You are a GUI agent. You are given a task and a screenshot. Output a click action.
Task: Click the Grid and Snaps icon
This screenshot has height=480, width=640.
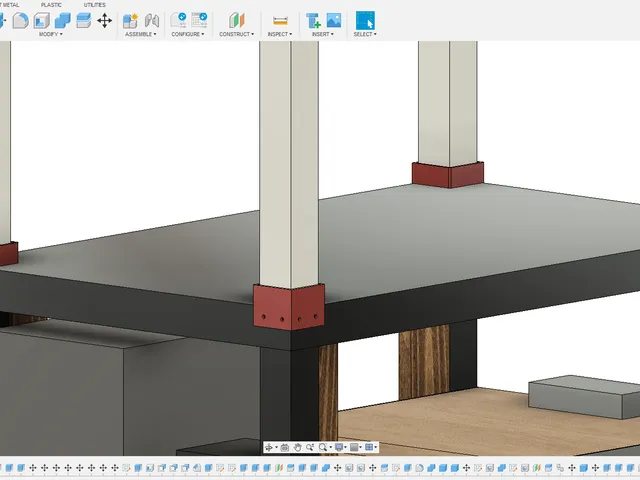(x=354, y=447)
